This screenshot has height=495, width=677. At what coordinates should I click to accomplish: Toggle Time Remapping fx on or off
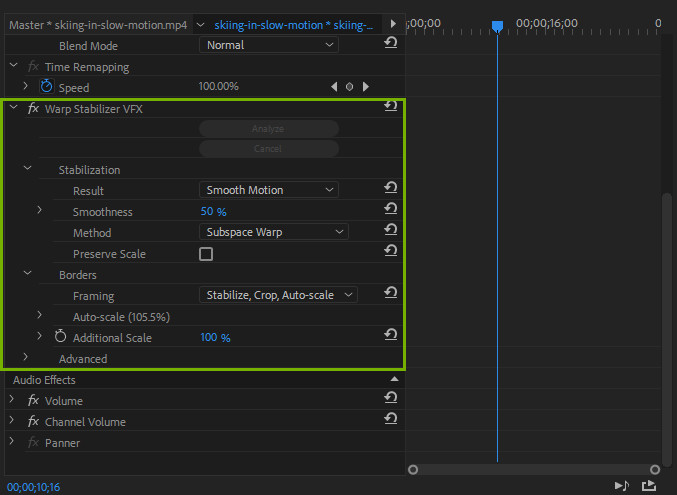click(33, 67)
